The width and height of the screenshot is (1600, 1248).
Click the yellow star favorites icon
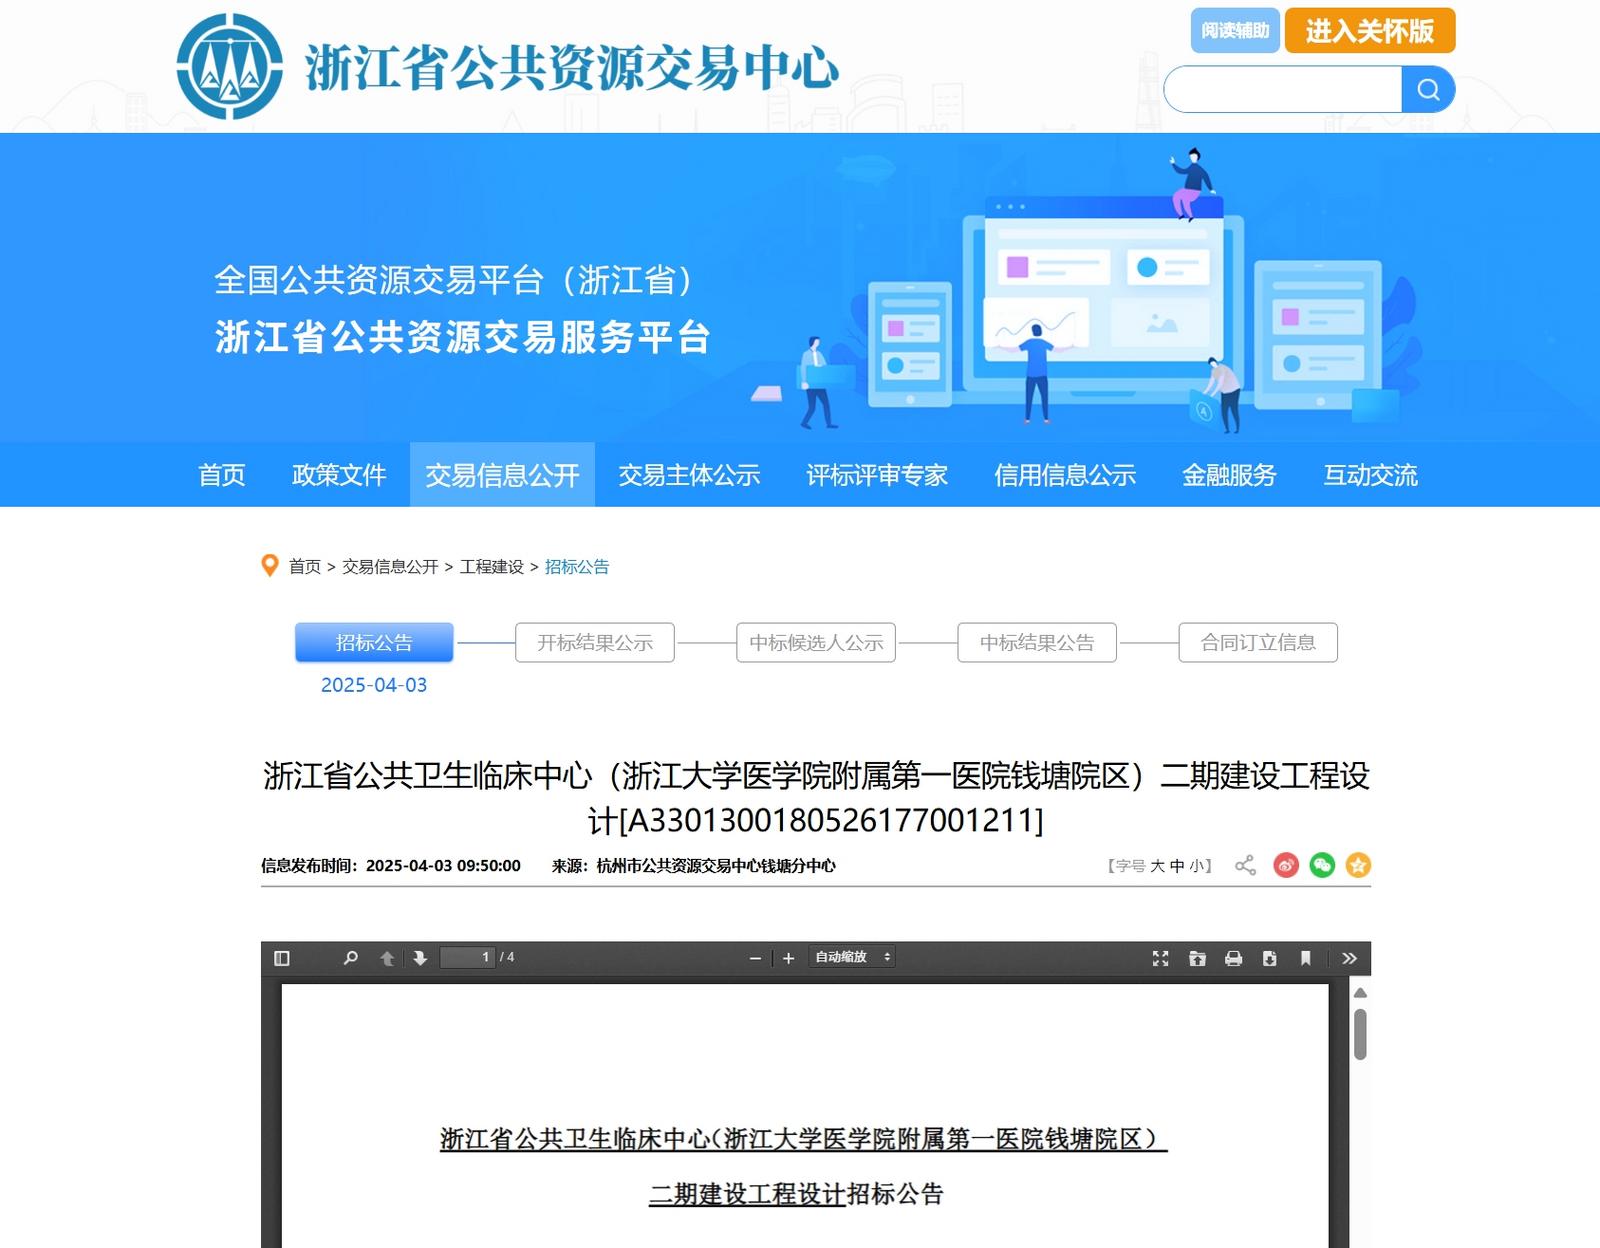click(1358, 865)
